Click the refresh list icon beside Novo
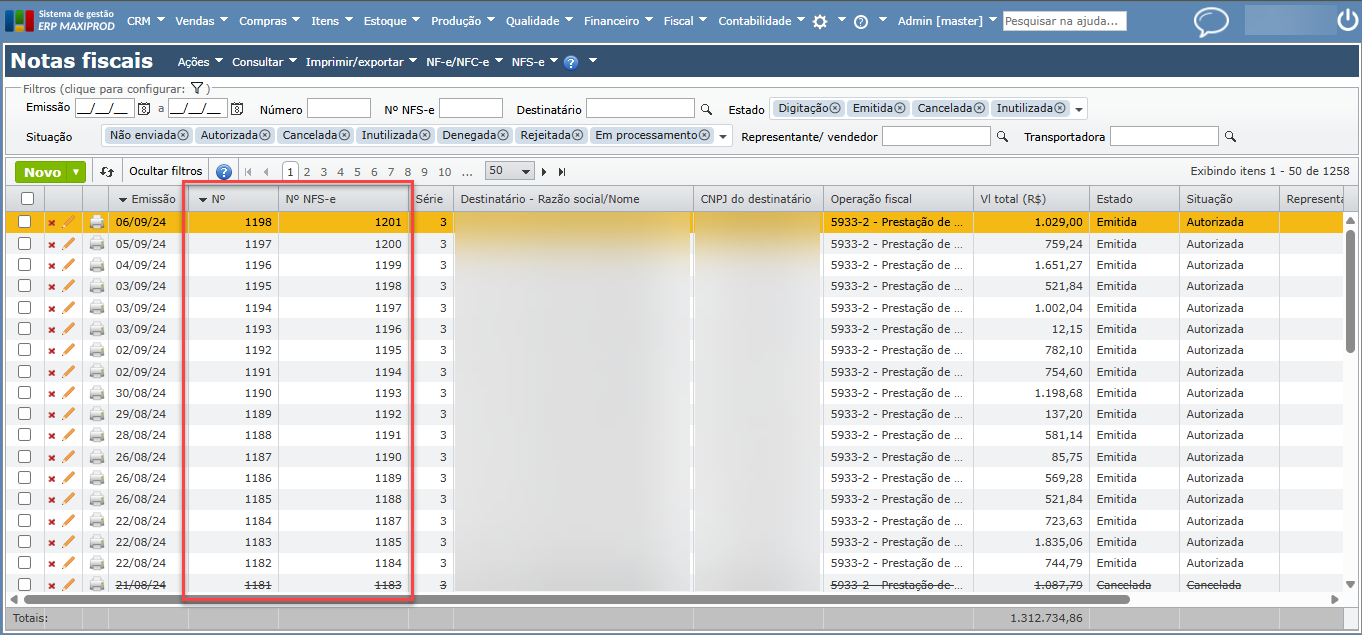 click(107, 172)
